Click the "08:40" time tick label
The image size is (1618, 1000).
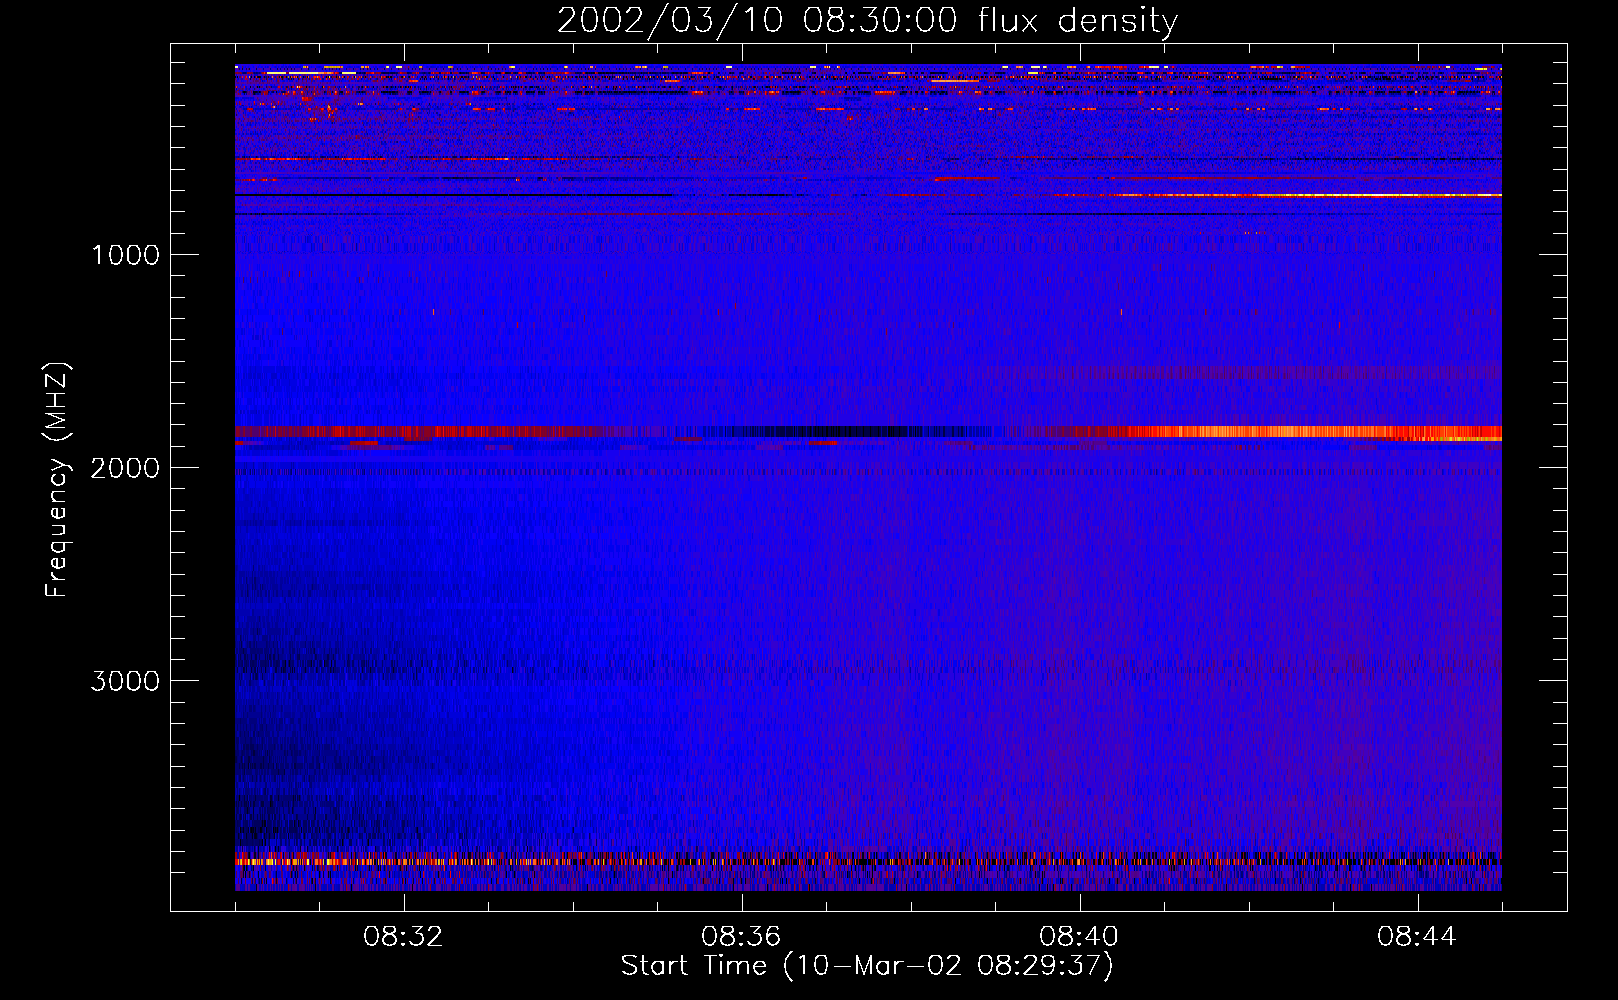pyautogui.click(x=1079, y=937)
